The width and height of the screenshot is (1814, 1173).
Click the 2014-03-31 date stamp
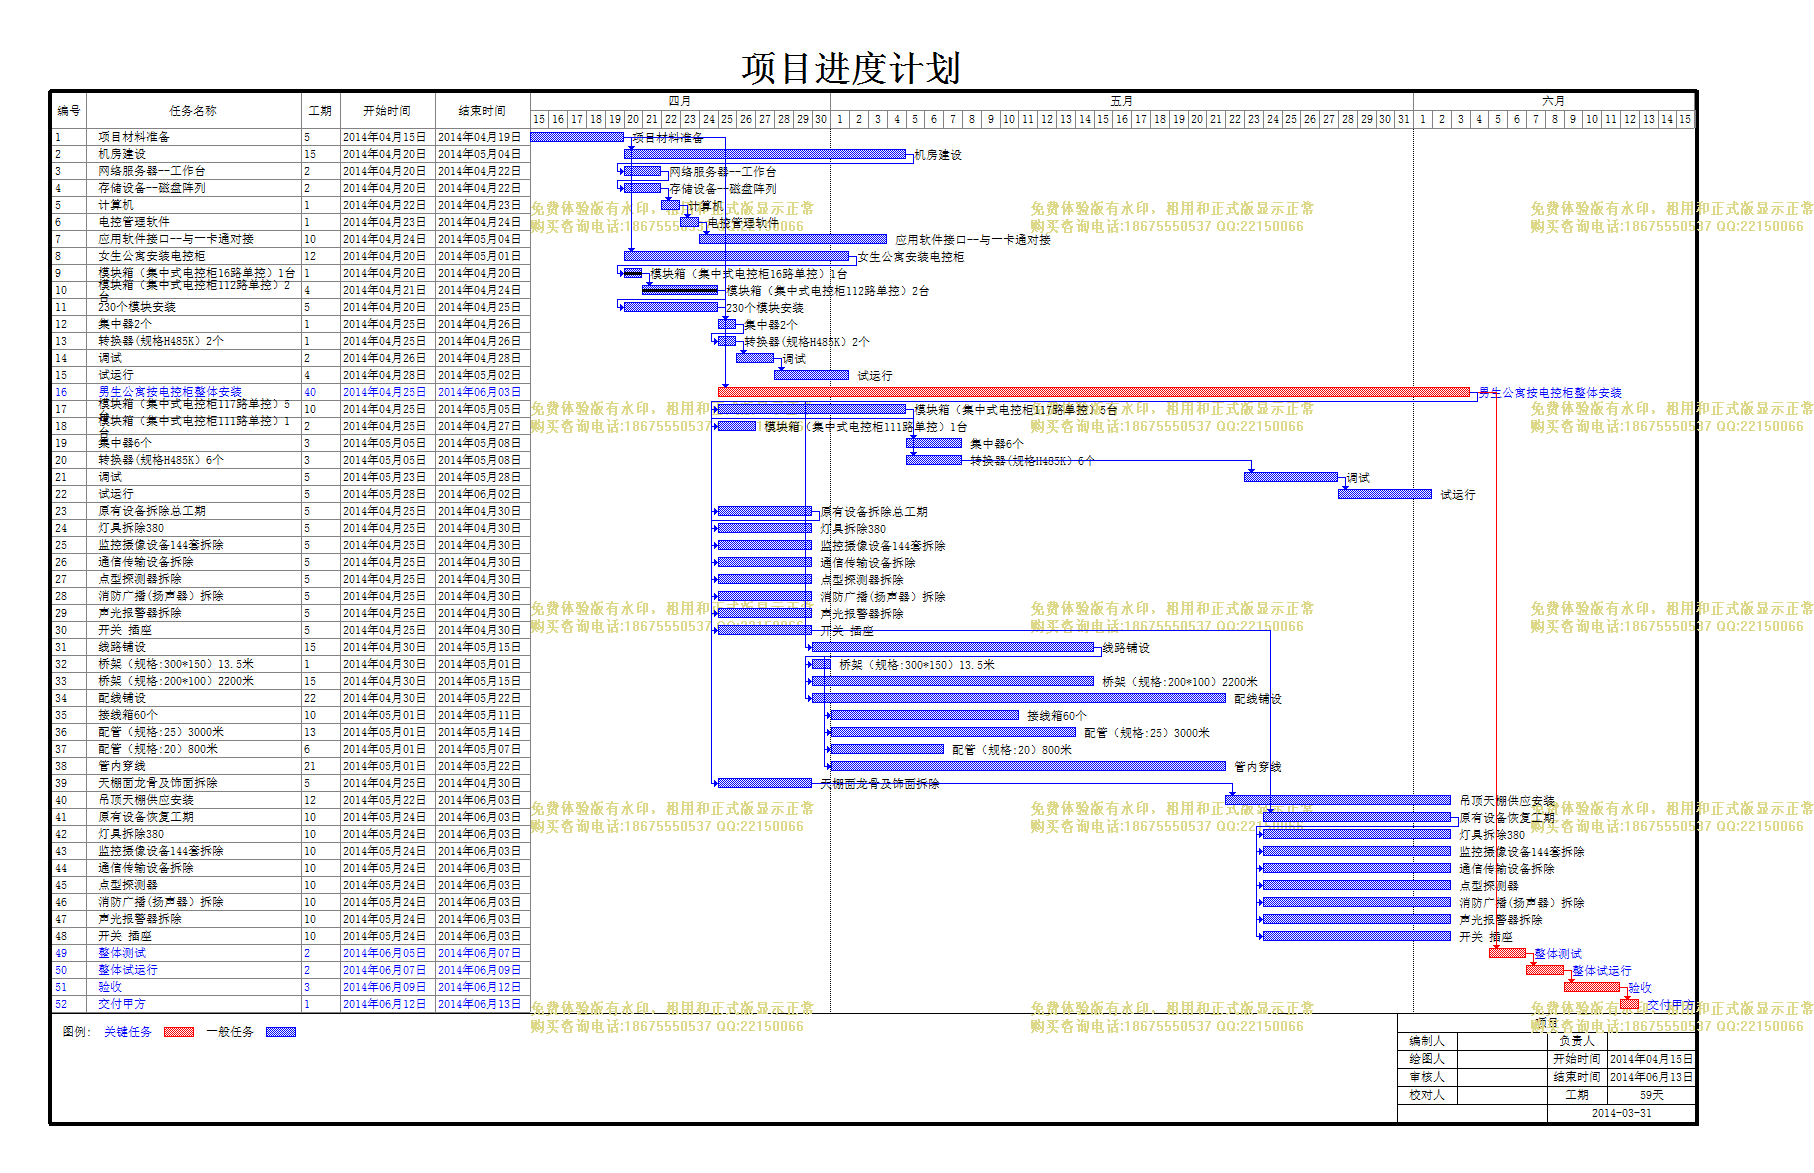1622,1113
